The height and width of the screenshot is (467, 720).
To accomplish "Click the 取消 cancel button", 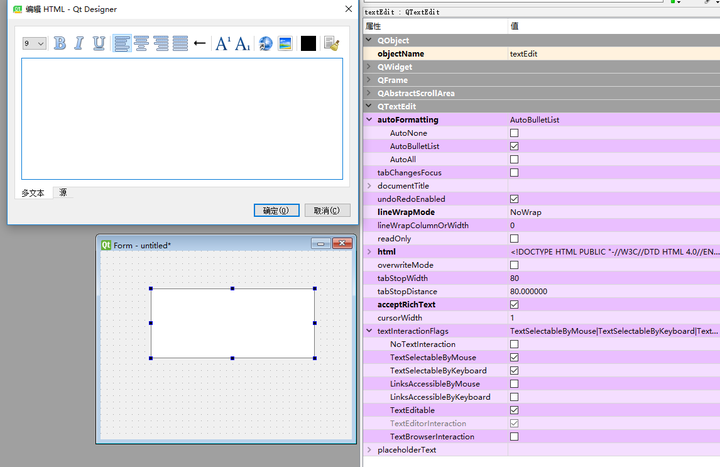I will tap(328, 211).
